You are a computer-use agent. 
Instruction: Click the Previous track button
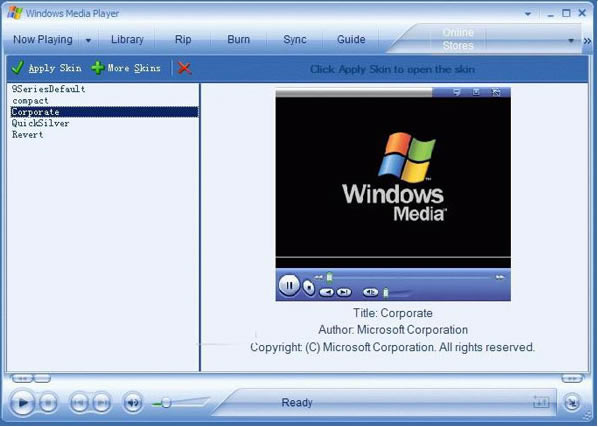click(x=79, y=403)
